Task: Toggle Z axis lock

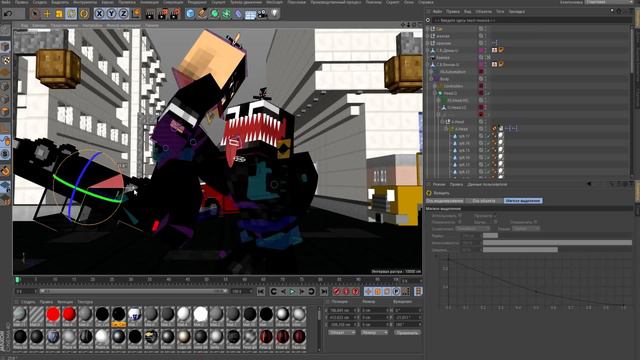Action: point(123,14)
